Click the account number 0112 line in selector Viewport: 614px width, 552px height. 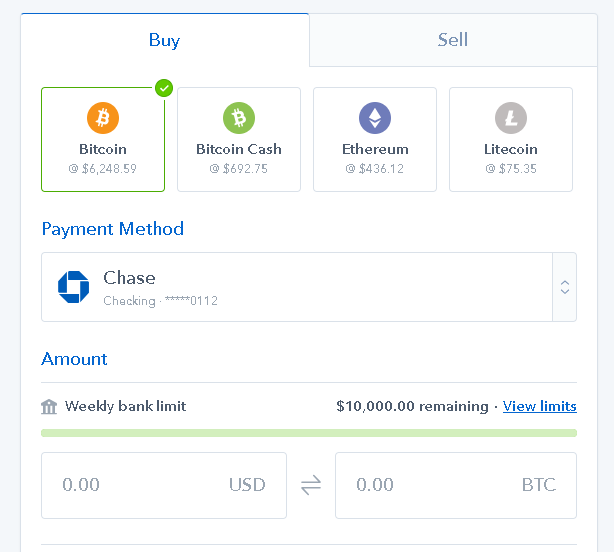(161, 301)
